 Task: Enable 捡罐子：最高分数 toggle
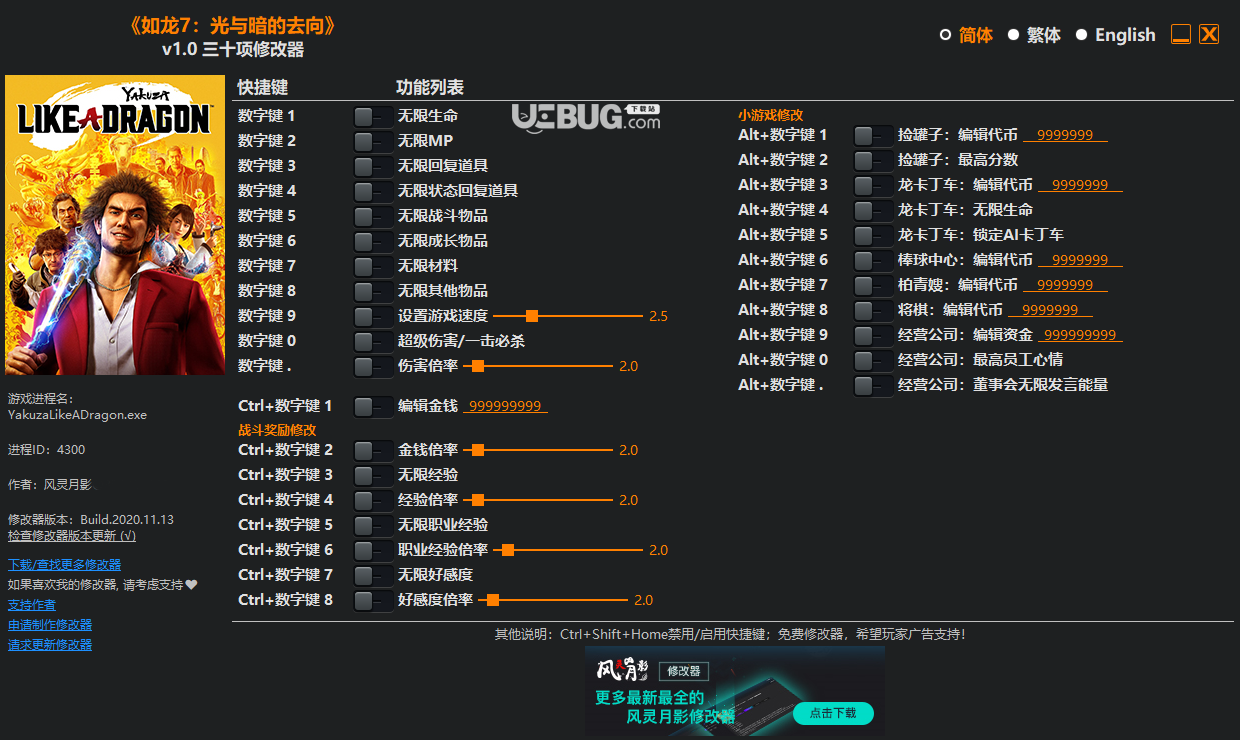[873, 160]
